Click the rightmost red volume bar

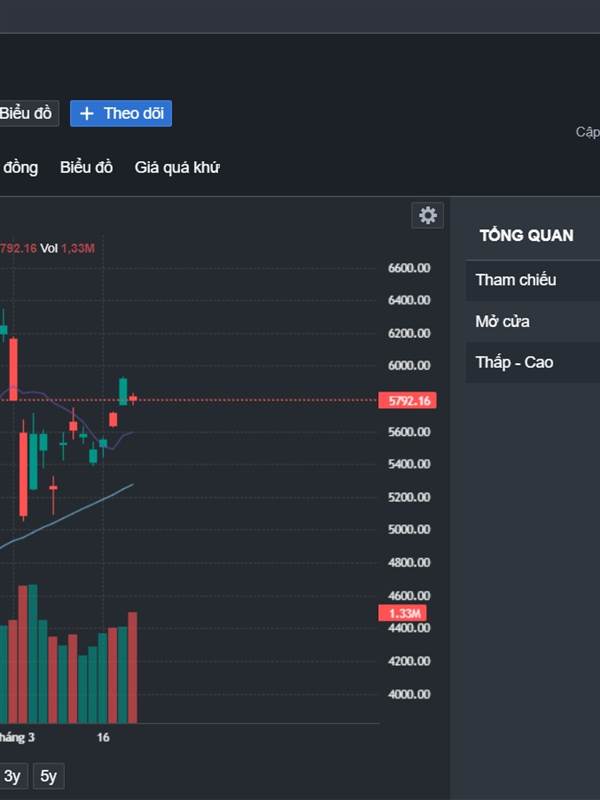click(x=132, y=667)
